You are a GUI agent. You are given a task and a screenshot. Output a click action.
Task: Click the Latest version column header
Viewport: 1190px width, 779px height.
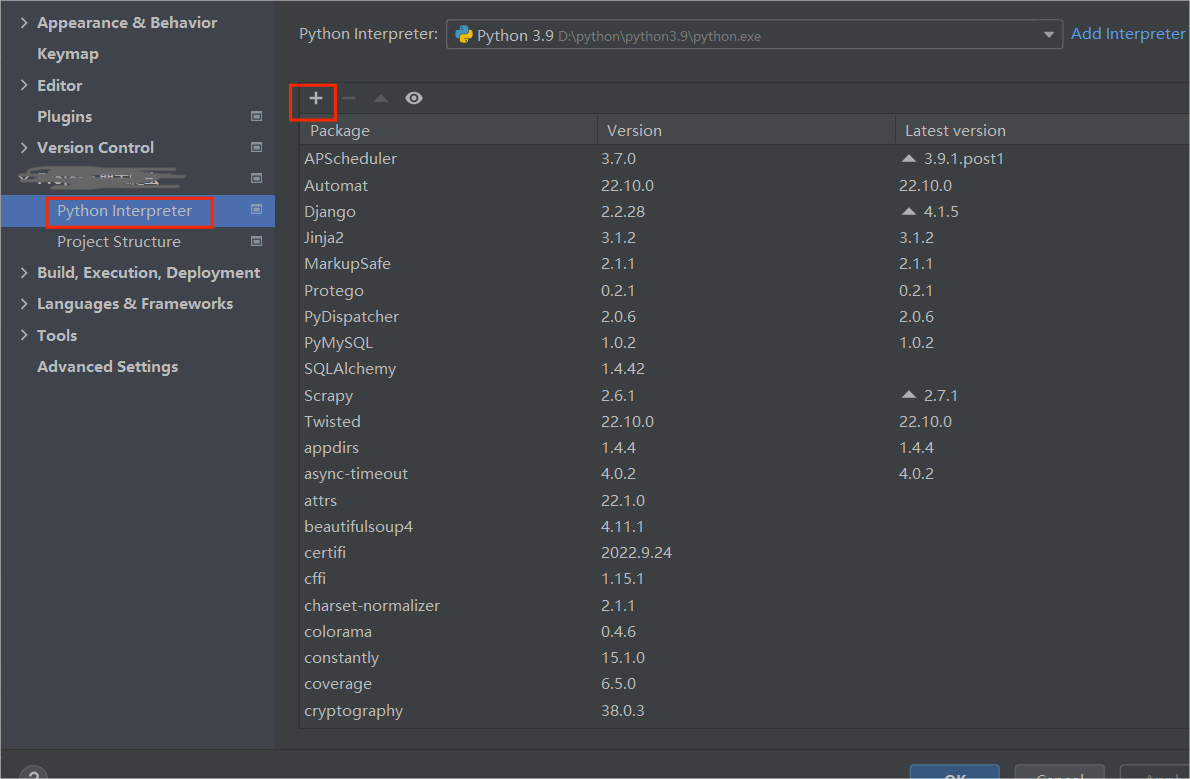(1043, 131)
